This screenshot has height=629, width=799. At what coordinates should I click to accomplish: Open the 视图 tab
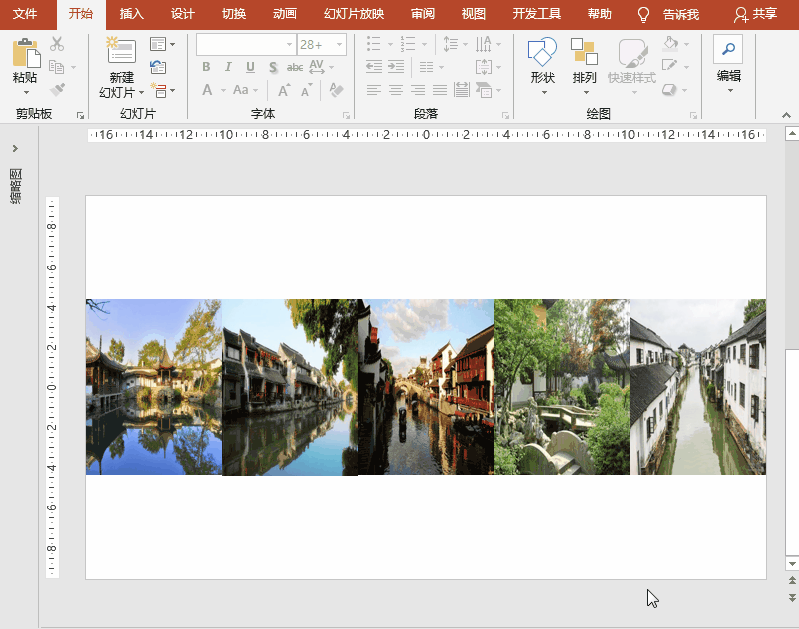coord(473,14)
